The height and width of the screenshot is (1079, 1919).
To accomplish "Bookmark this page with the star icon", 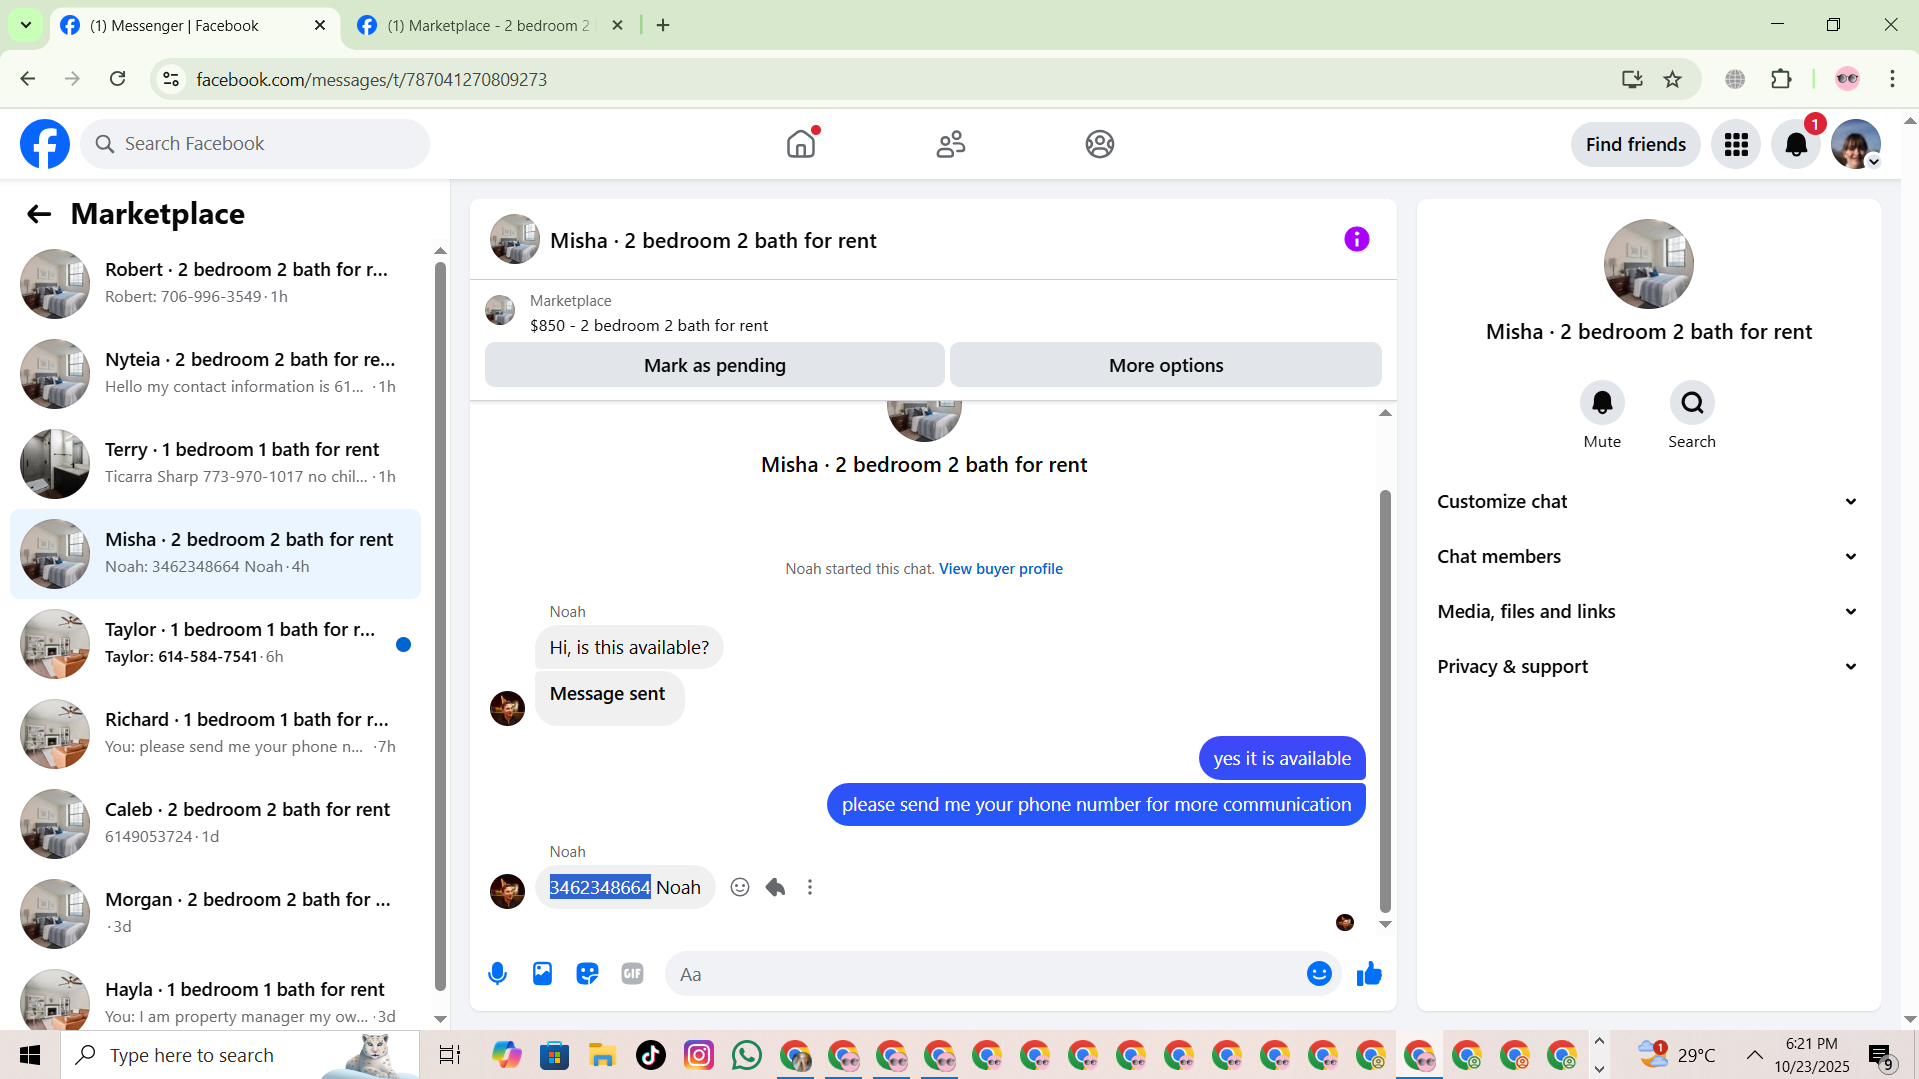I will [x=1672, y=79].
